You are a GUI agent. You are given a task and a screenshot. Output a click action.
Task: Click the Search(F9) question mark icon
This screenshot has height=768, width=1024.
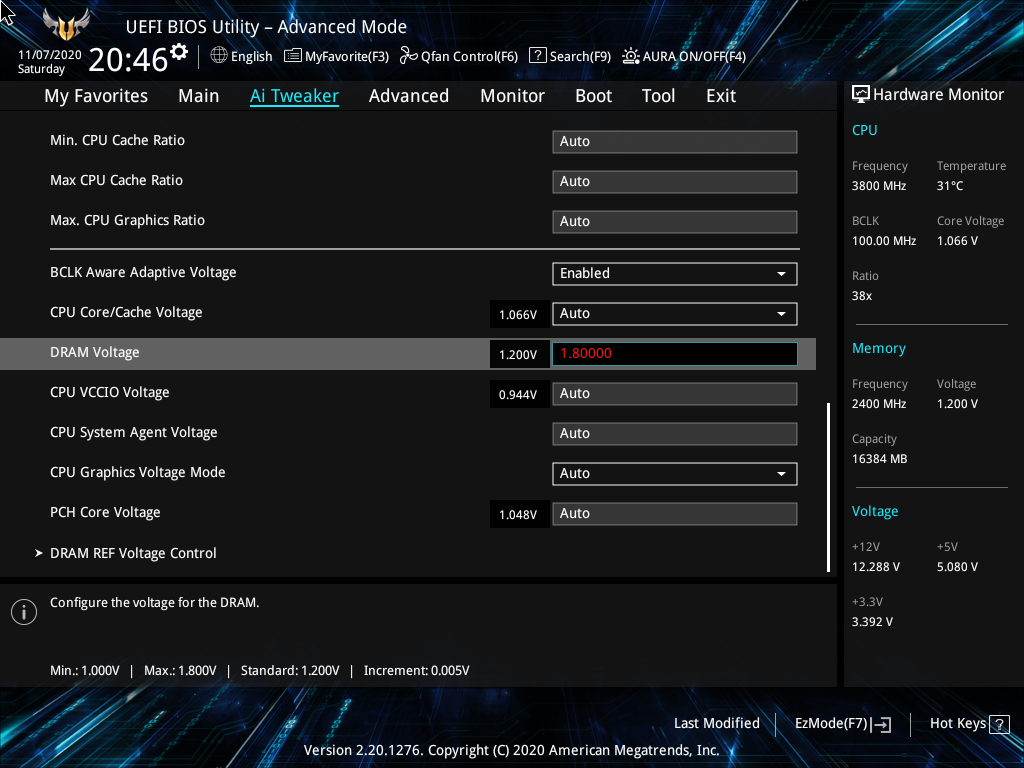pos(537,56)
